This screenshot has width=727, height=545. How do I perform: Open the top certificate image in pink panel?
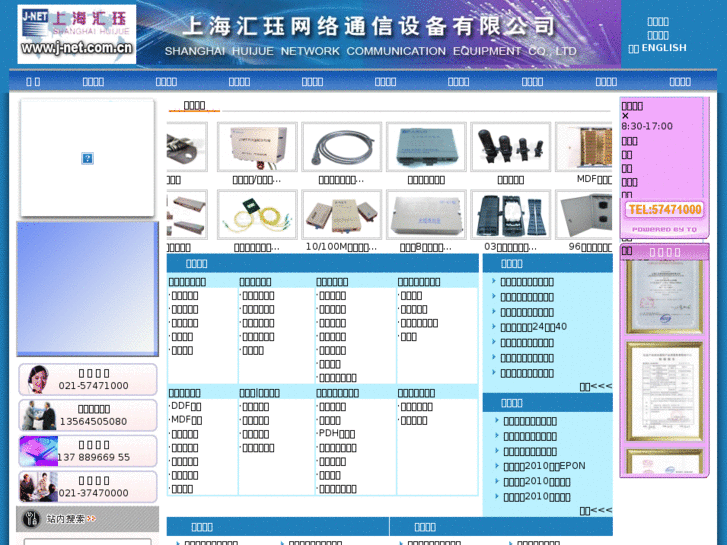(x=664, y=297)
